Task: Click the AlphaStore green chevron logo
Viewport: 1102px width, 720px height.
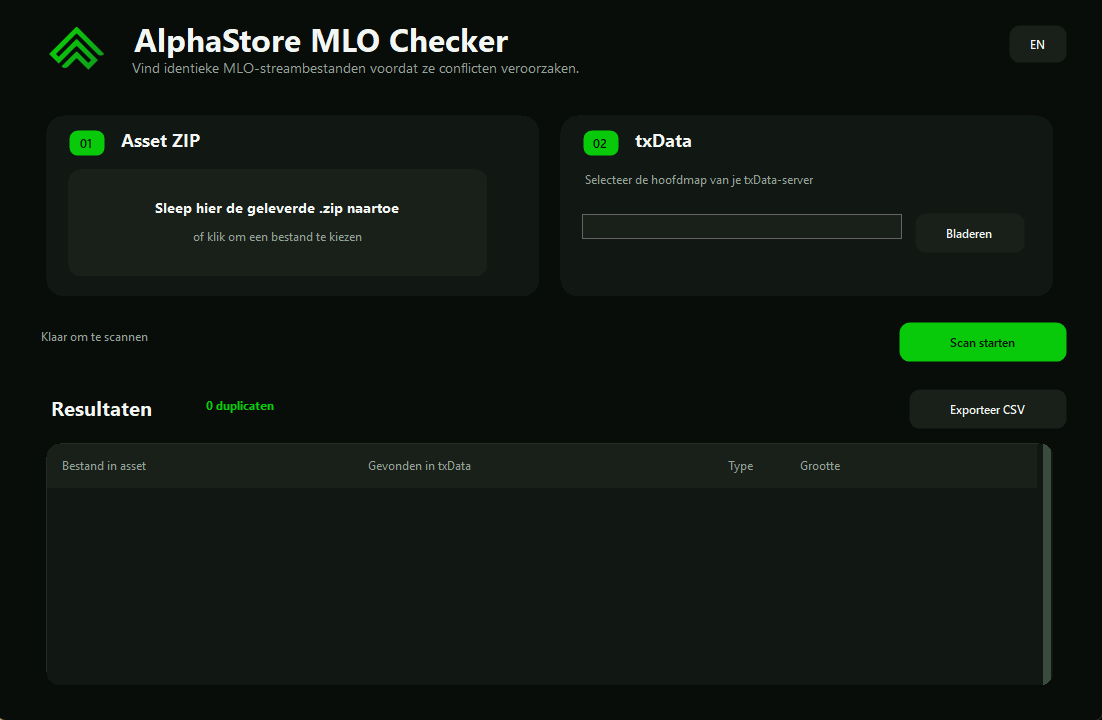Action: click(x=77, y=49)
